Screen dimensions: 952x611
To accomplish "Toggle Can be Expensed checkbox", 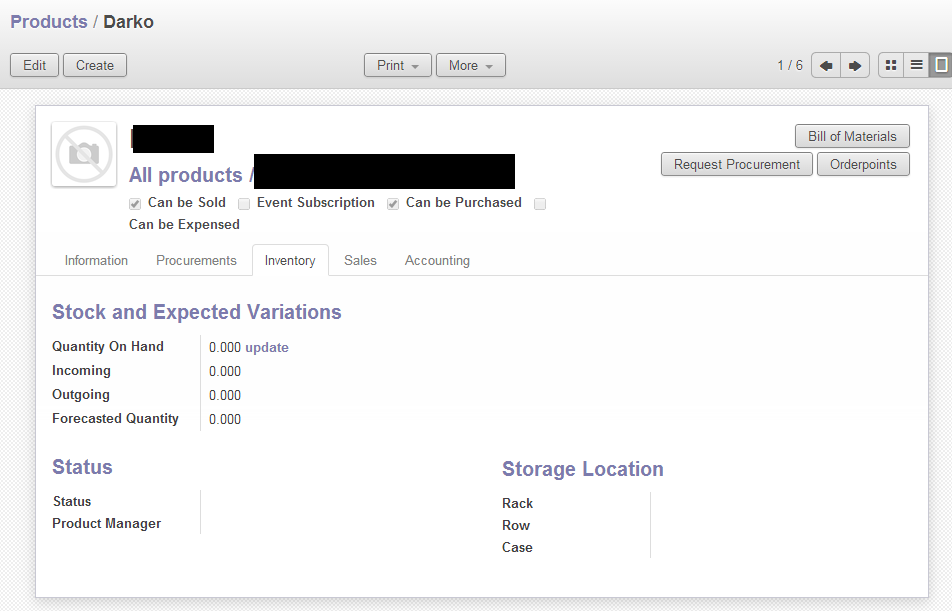I will tap(540, 204).
